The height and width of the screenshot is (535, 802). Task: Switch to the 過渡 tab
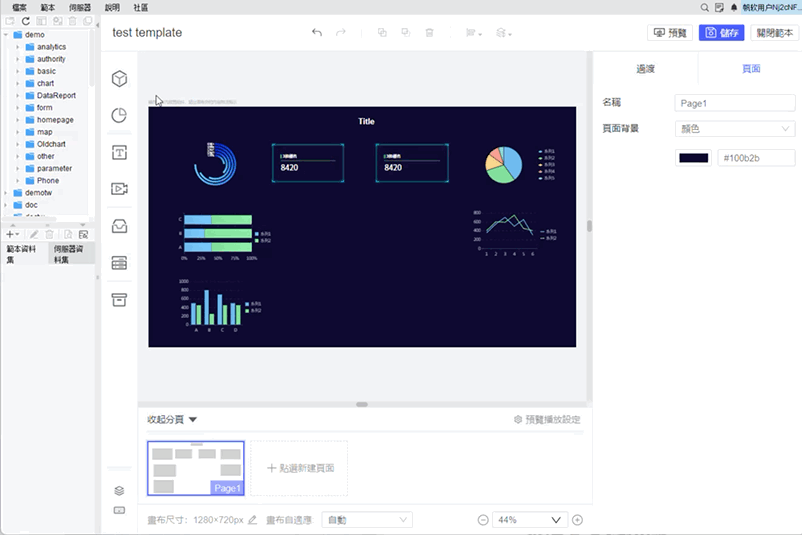646,69
